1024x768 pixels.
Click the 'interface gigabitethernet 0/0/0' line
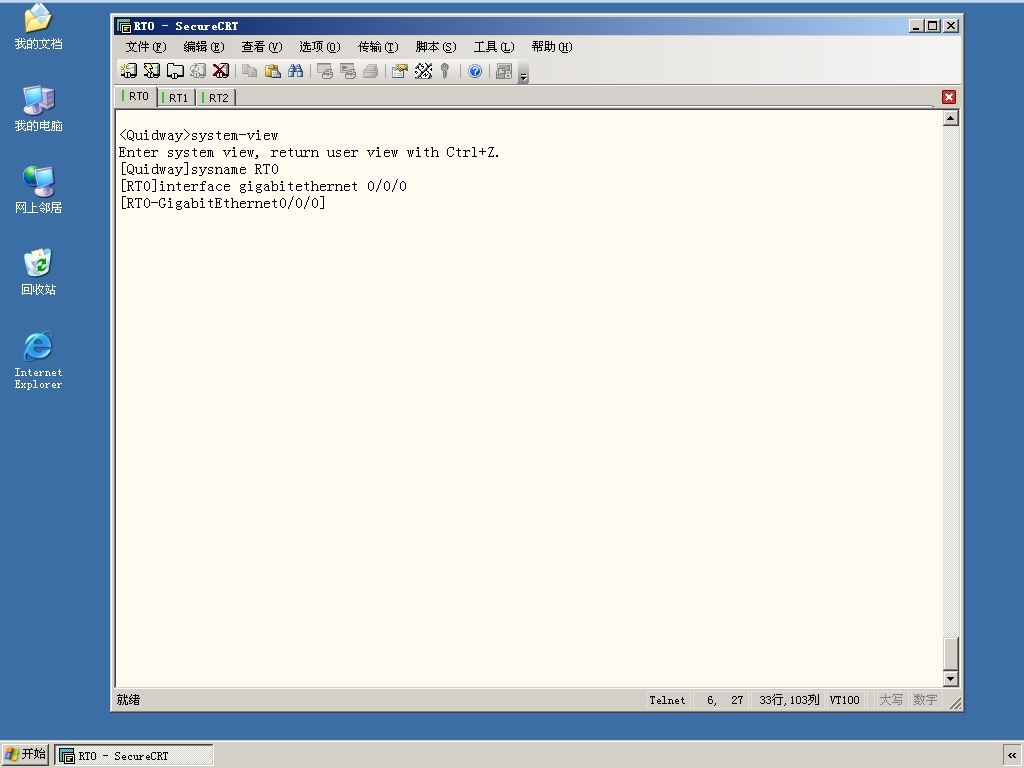[x=263, y=186]
